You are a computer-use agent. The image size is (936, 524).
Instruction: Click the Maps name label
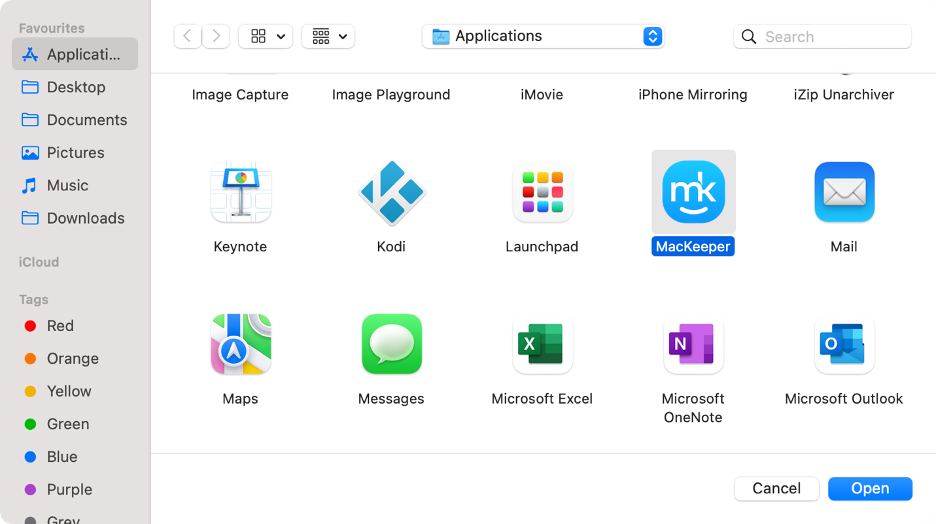tap(241, 399)
